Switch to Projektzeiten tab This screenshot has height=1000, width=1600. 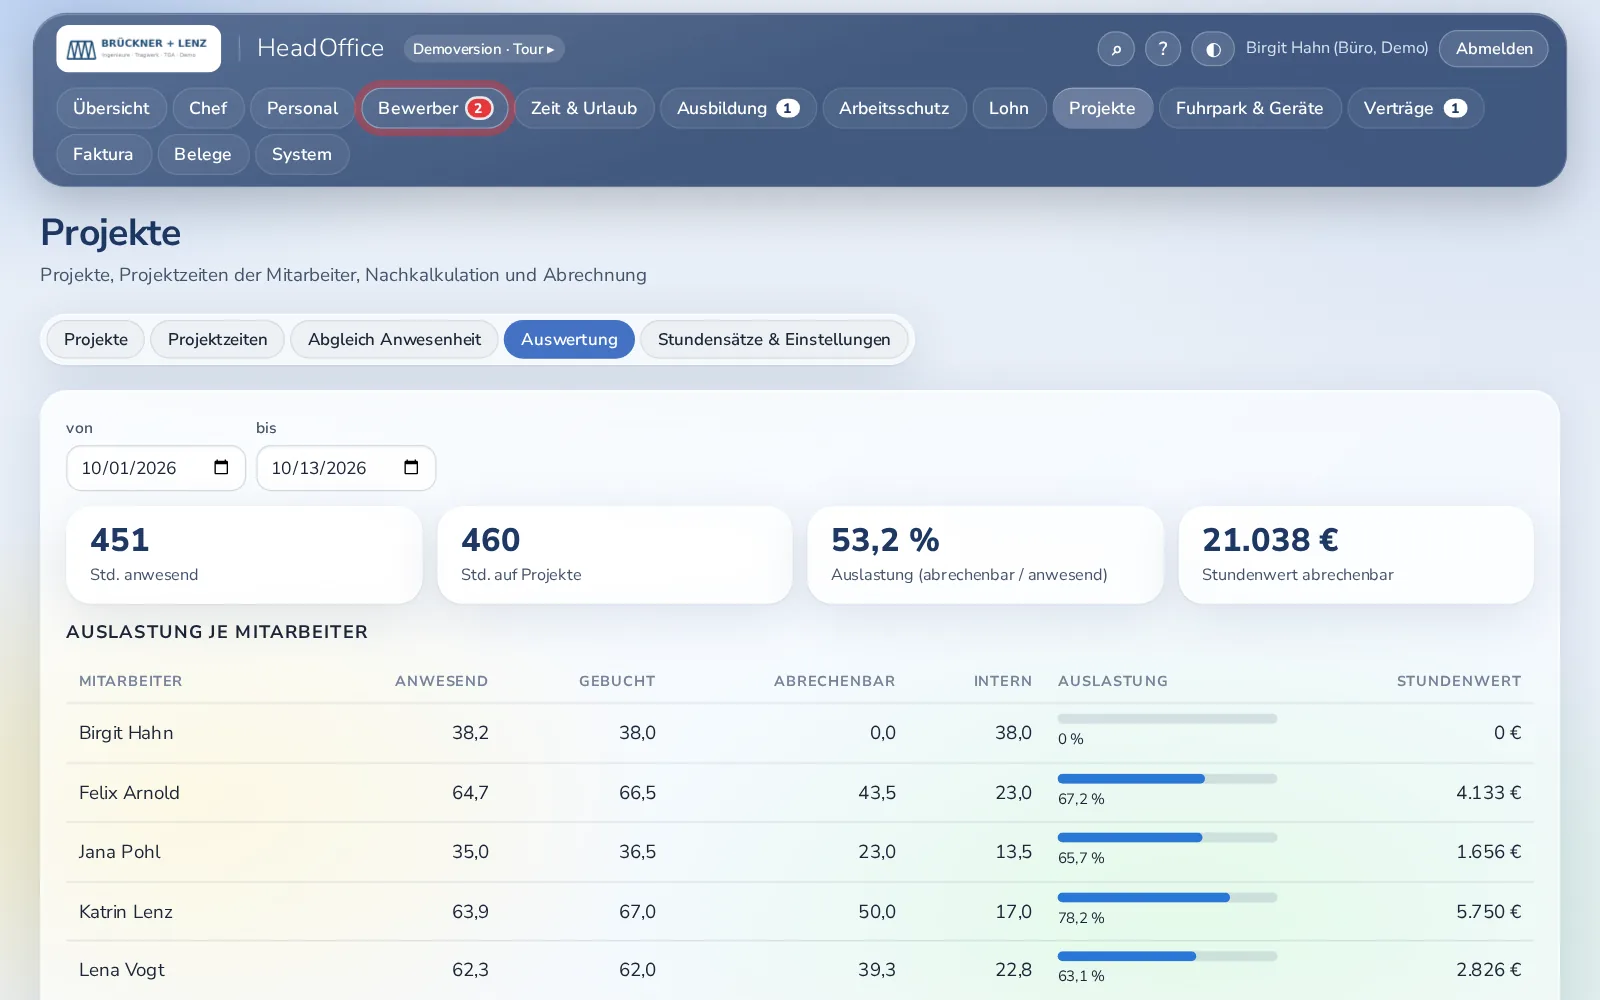pyautogui.click(x=218, y=339)
